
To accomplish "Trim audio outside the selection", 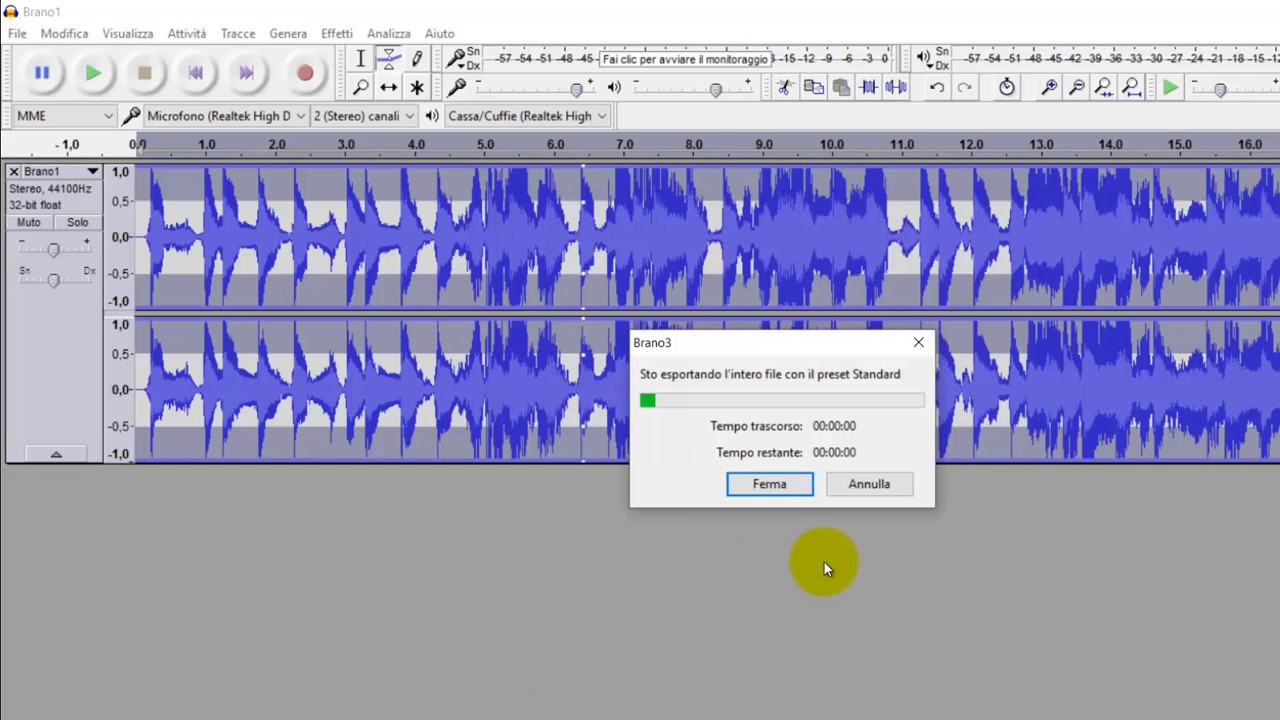I will click(869, 87).
